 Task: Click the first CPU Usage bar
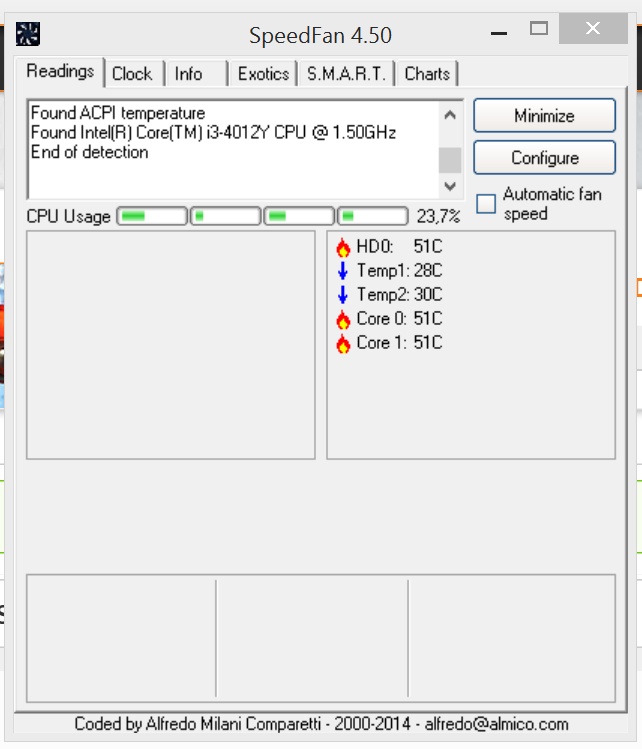[x=152, y=216]
